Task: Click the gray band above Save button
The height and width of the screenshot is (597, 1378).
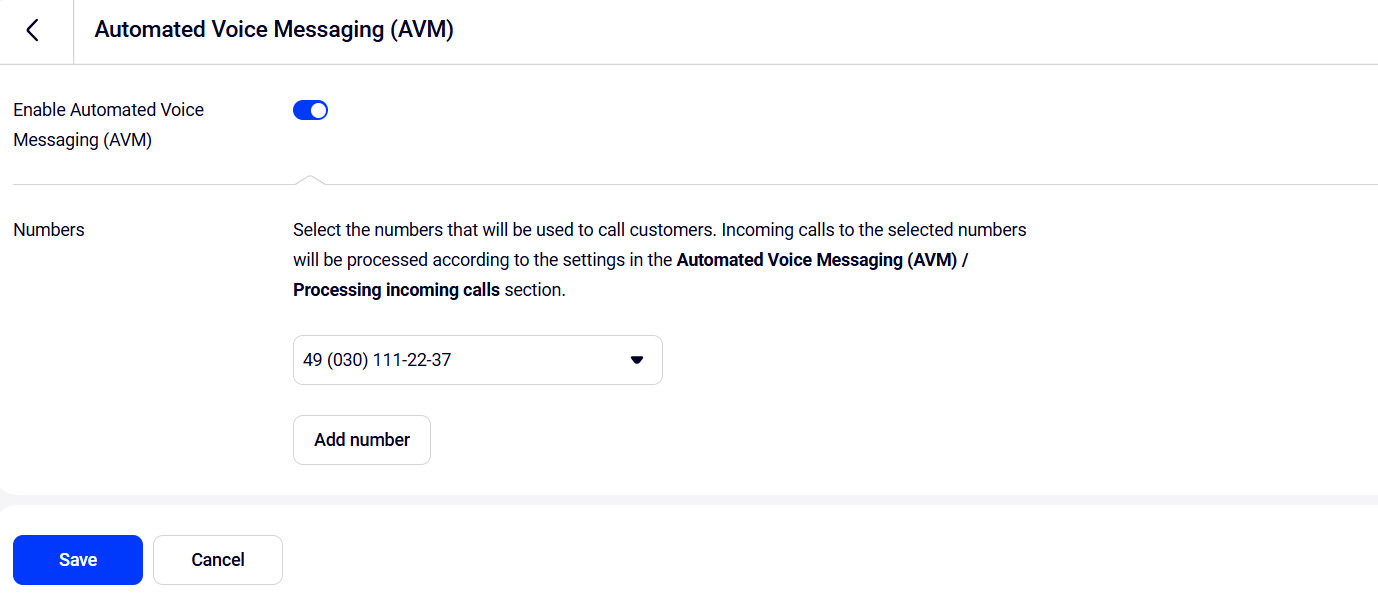Action: [x=689, y=500]
